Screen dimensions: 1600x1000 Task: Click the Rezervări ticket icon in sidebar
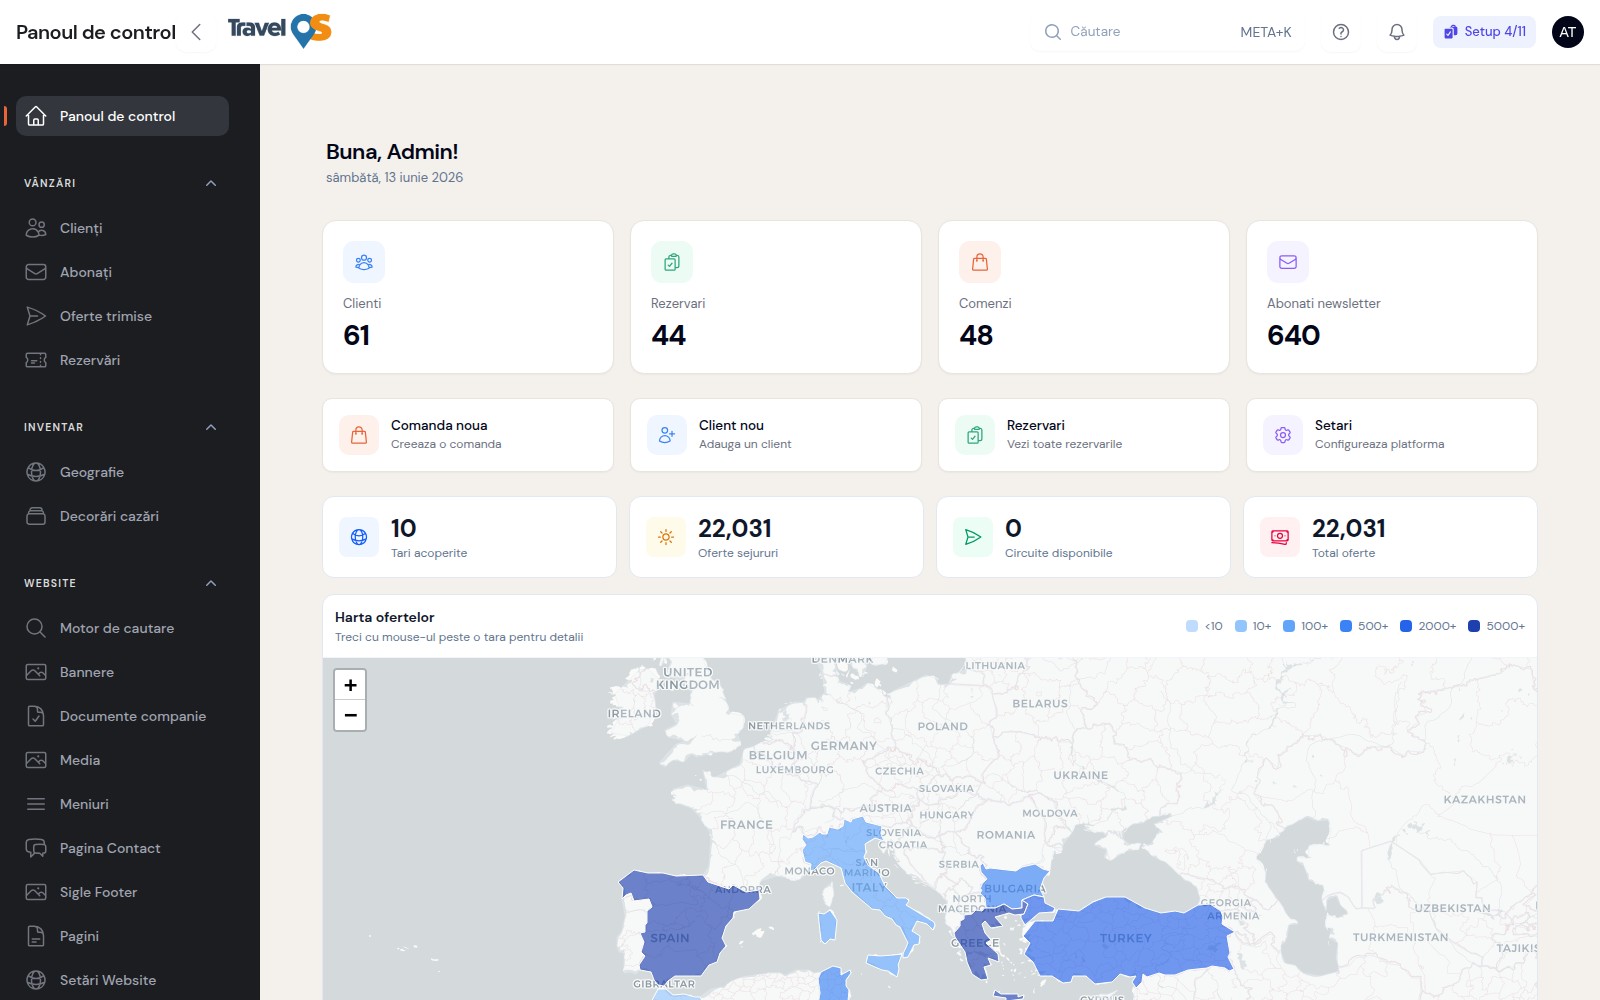click(x=36, y=360)
